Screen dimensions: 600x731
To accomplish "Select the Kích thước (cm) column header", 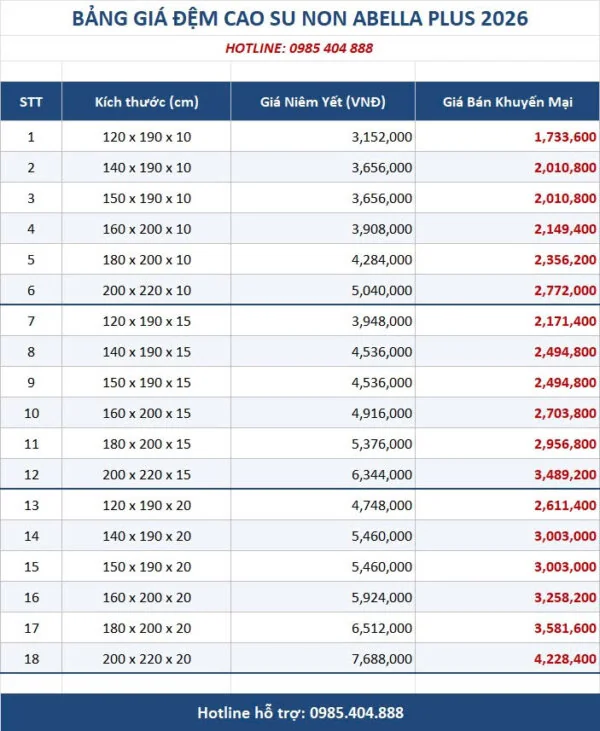I will point(146,102).
